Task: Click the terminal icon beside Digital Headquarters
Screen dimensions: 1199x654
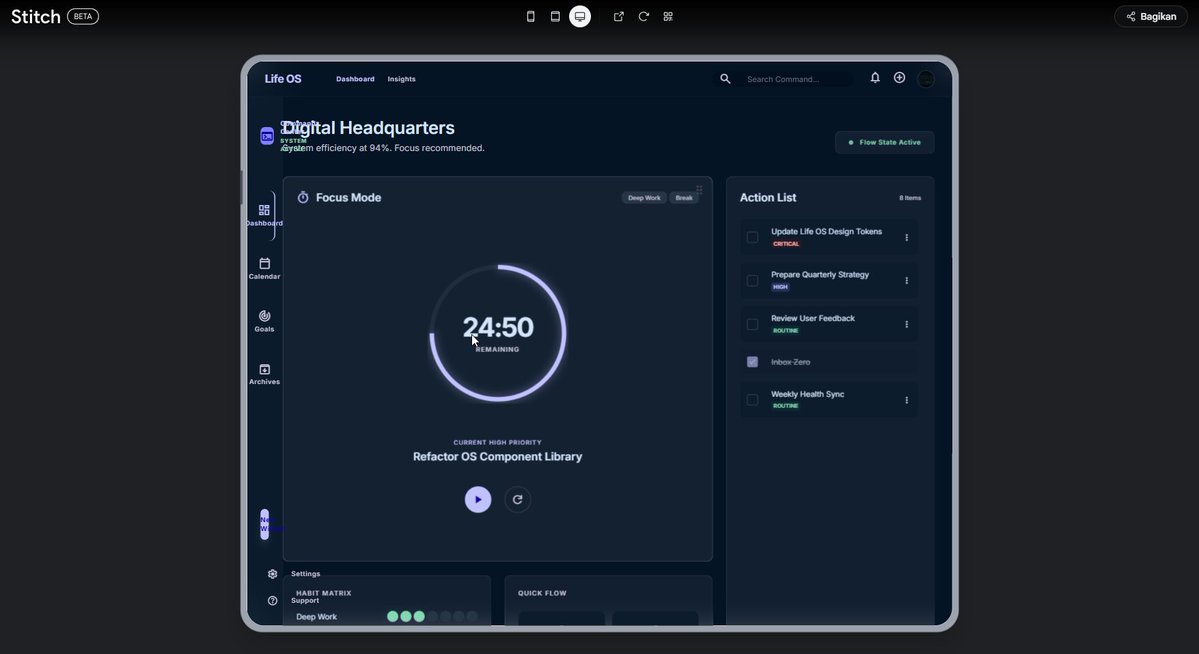Action: tap(267, 136)
